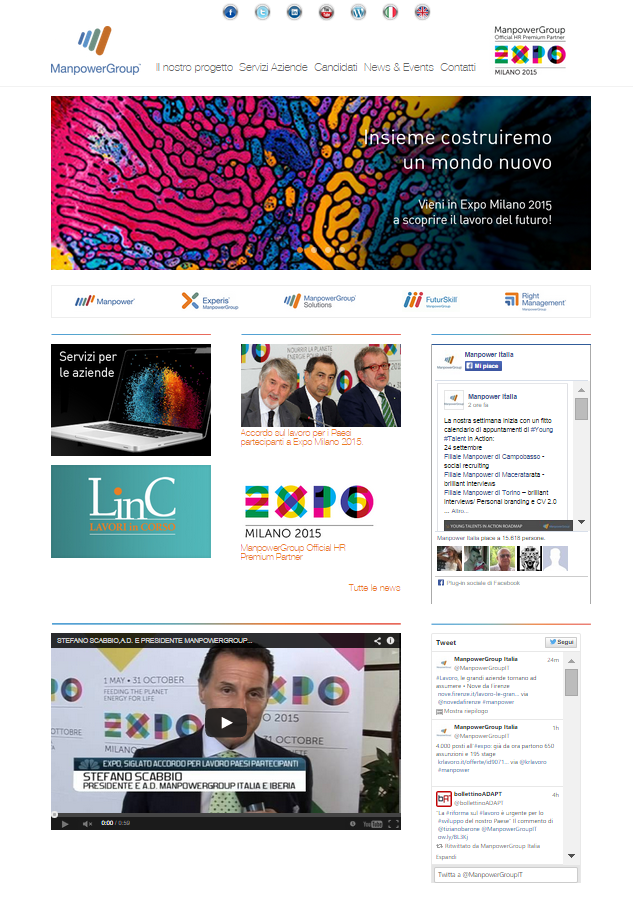Open the Manpower brand logo in the brand strip
The image size is (633, 901).
[x=105, y=301]
